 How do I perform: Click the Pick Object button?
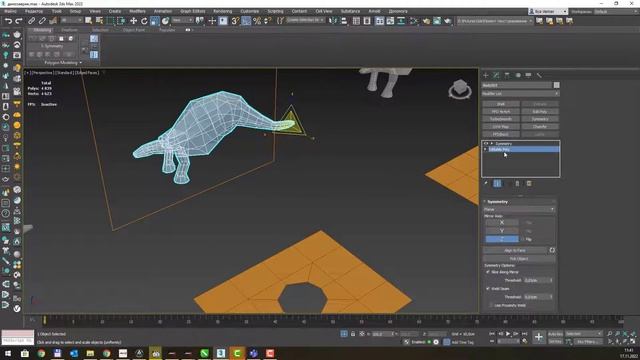pyautogui.click(x=519, y=258)
